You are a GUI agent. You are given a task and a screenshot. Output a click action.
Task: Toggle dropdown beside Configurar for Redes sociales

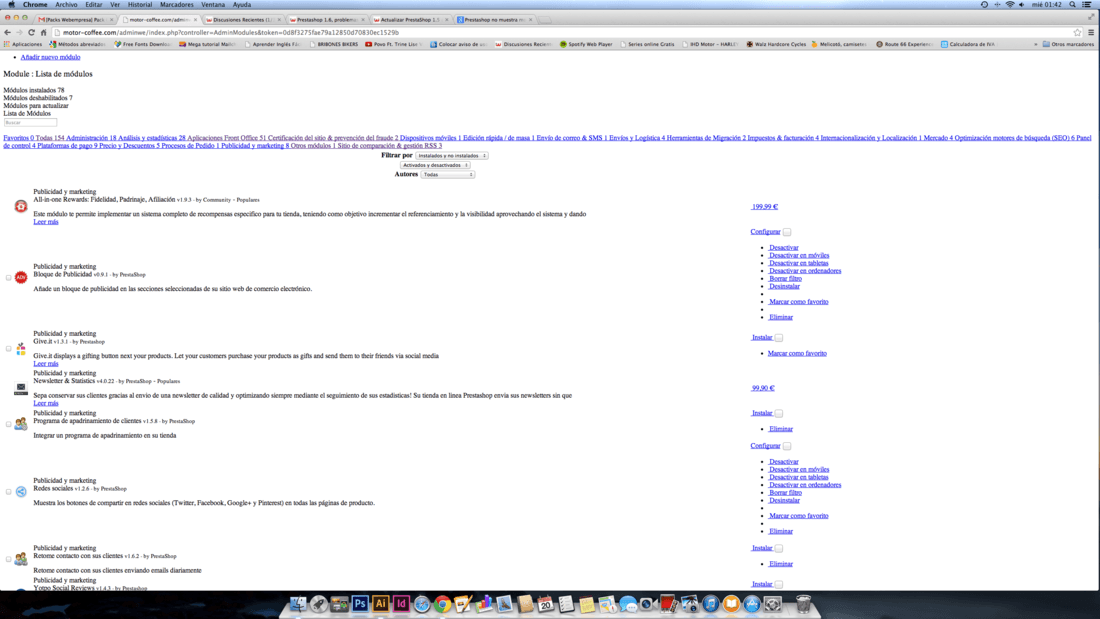tap(787, 446)
